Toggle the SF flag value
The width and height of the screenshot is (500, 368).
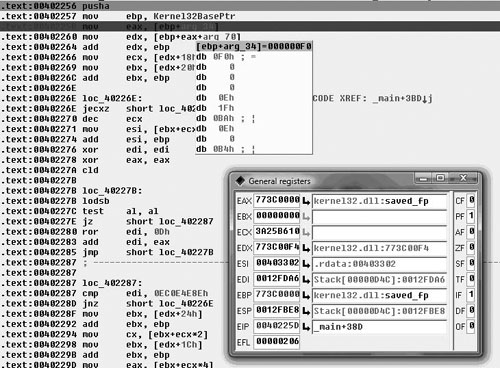pos(471,263)
